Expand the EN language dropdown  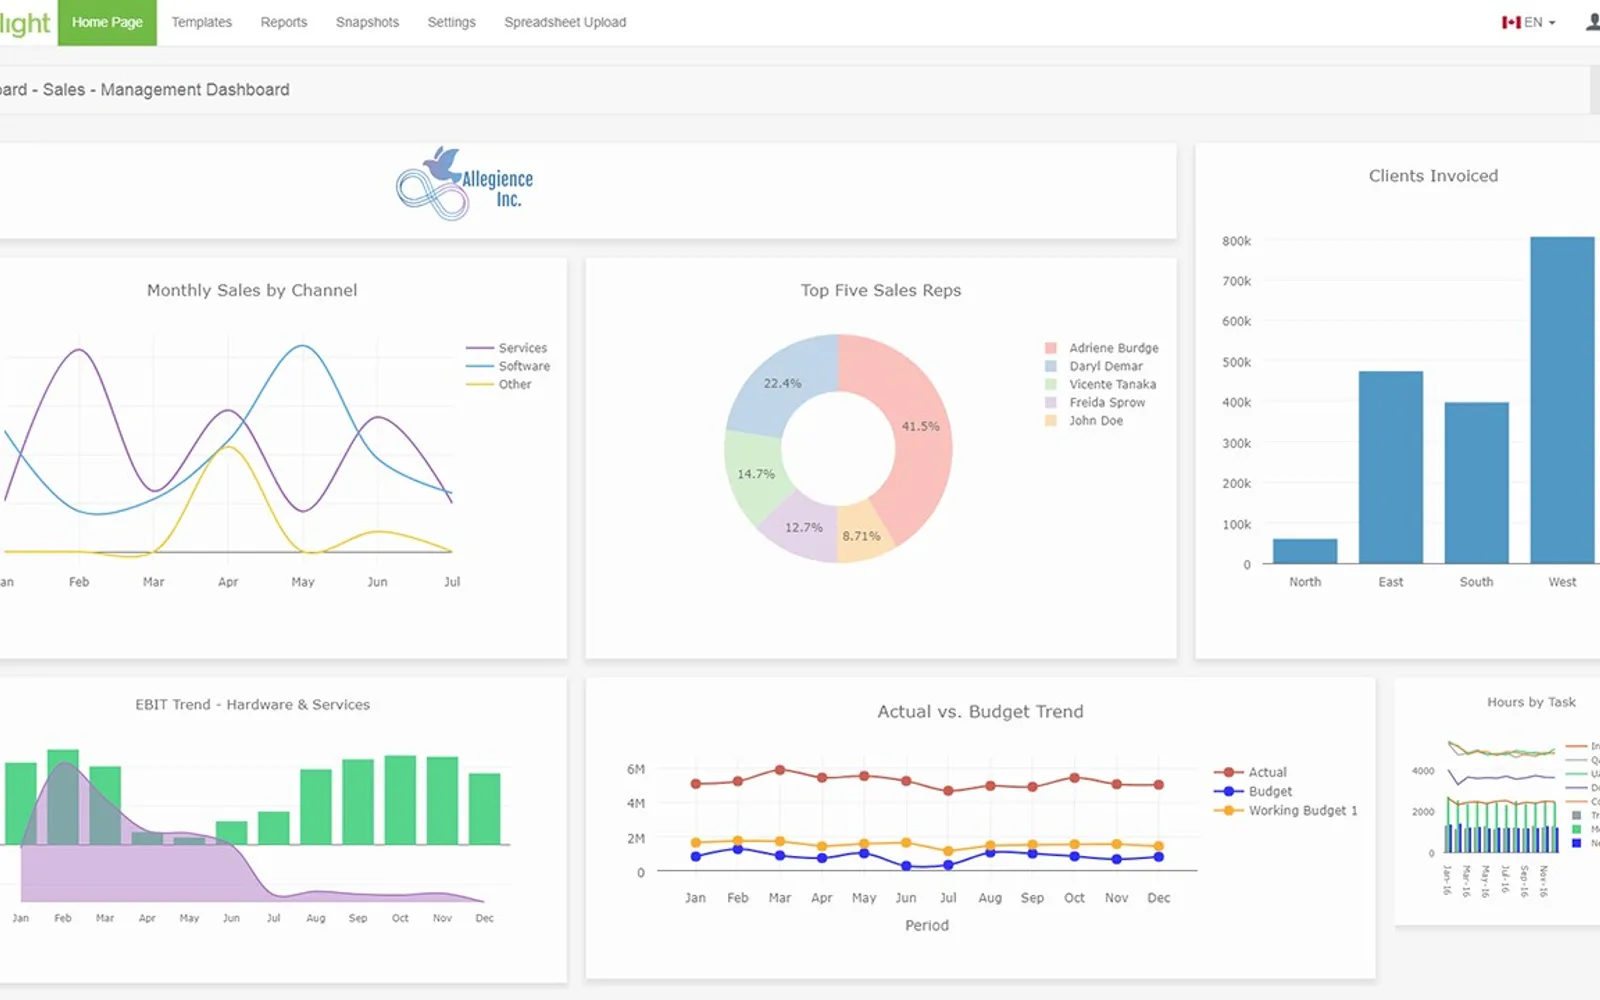tap(1539, 22)
